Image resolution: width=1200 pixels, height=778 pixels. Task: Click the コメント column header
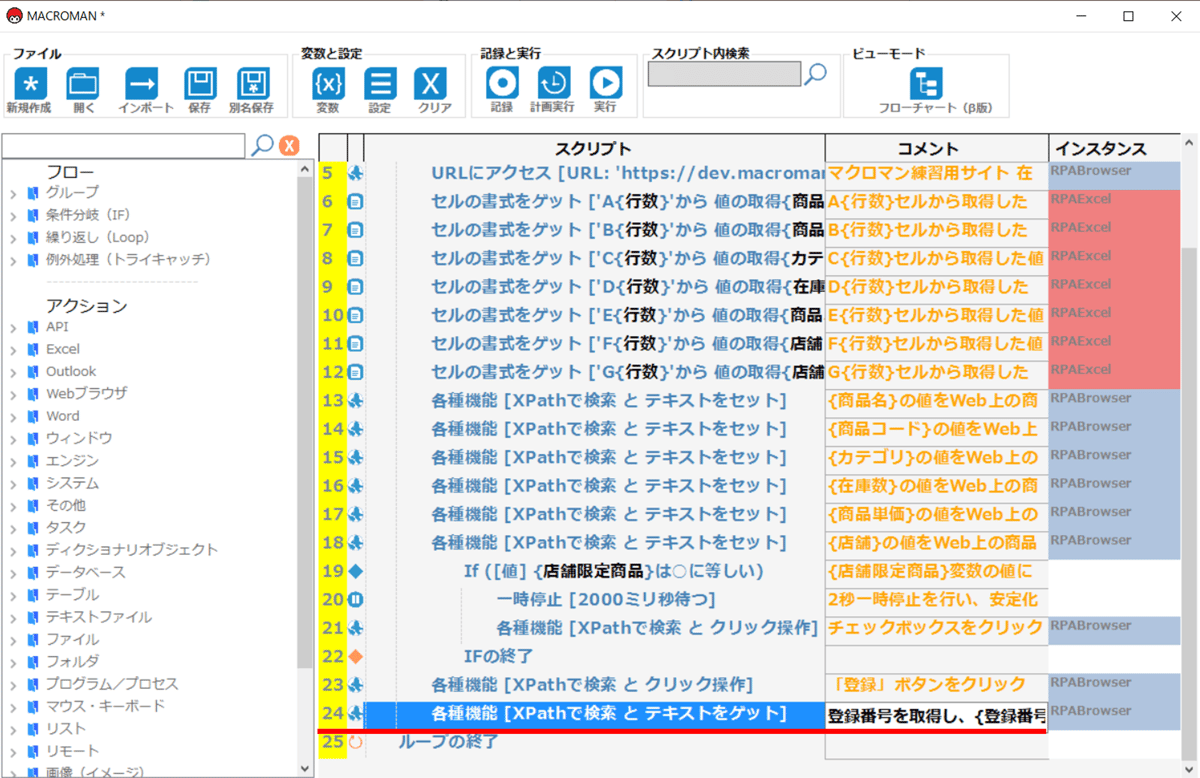[936, 148]
